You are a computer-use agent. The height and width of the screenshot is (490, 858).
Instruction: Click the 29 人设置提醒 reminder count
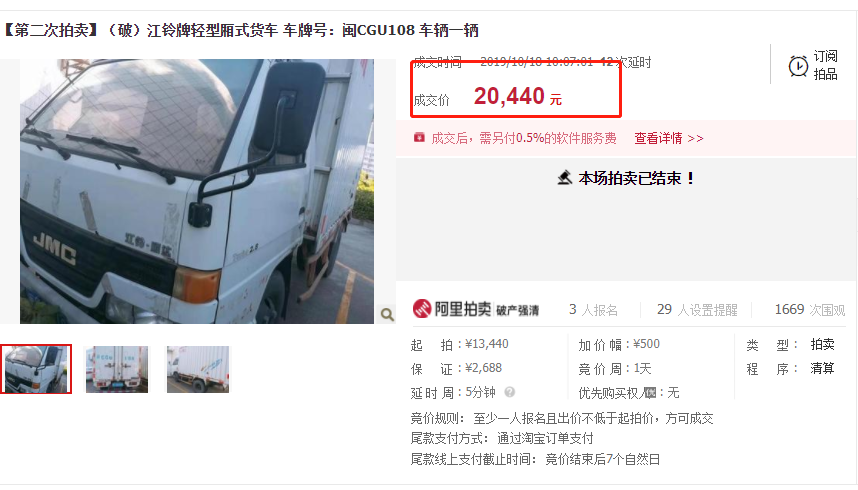click(697, 310)
